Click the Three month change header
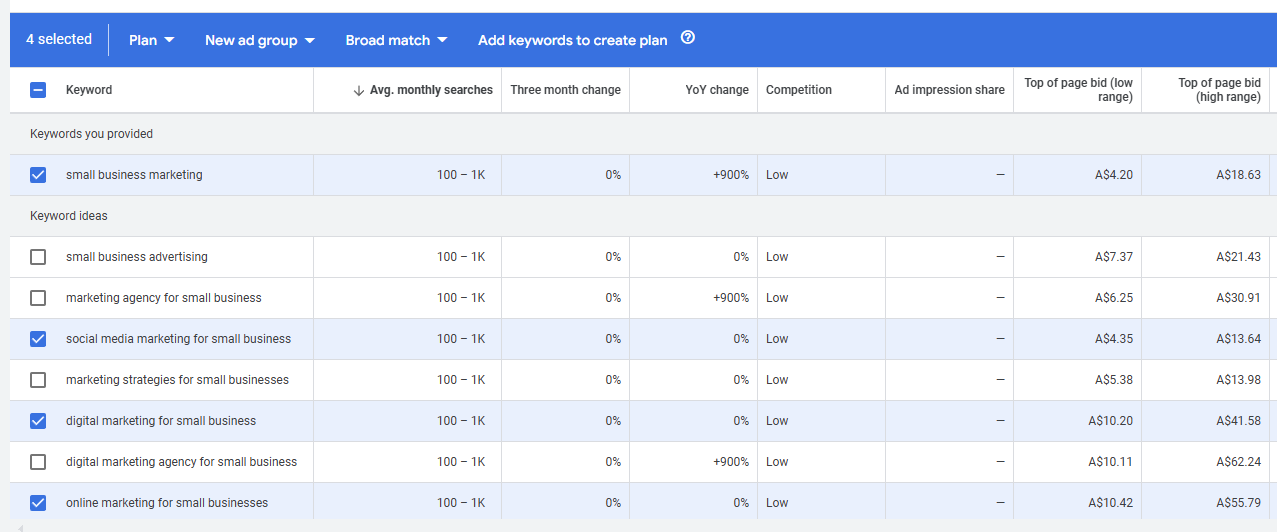1277x532 pixels. click(565, 90)
